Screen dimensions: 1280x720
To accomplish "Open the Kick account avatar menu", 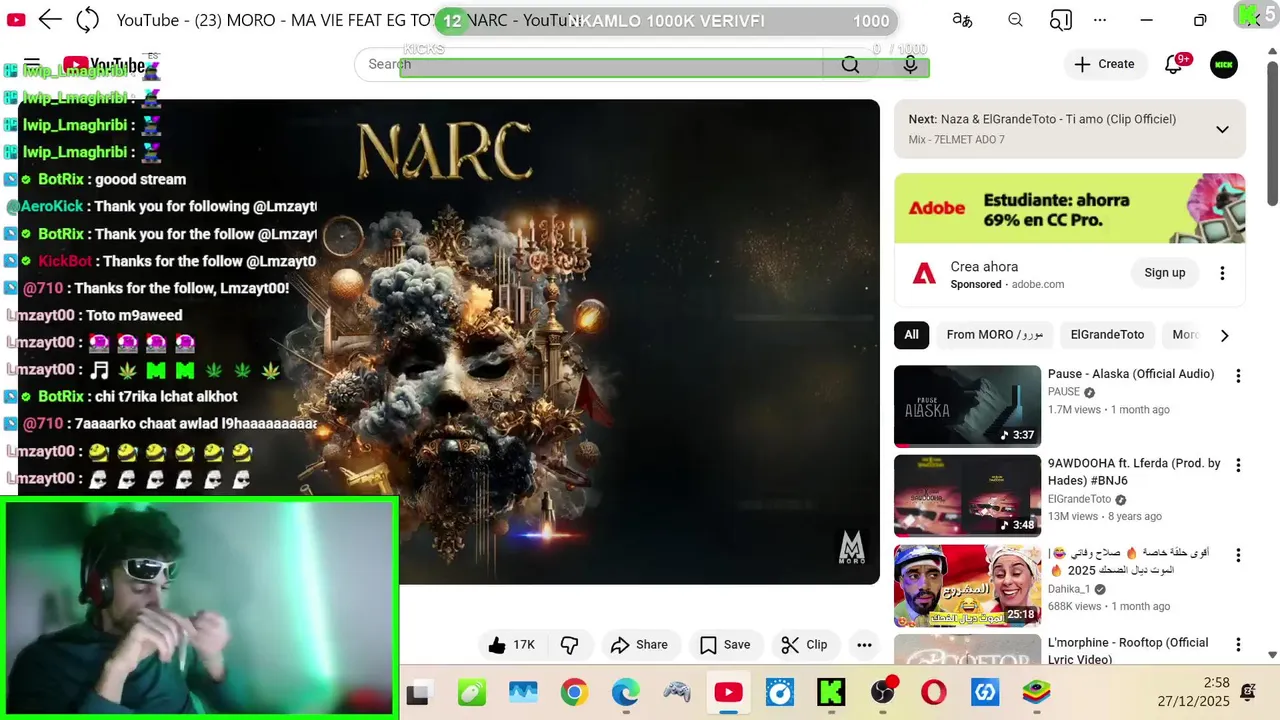I will click(1224, 64).
